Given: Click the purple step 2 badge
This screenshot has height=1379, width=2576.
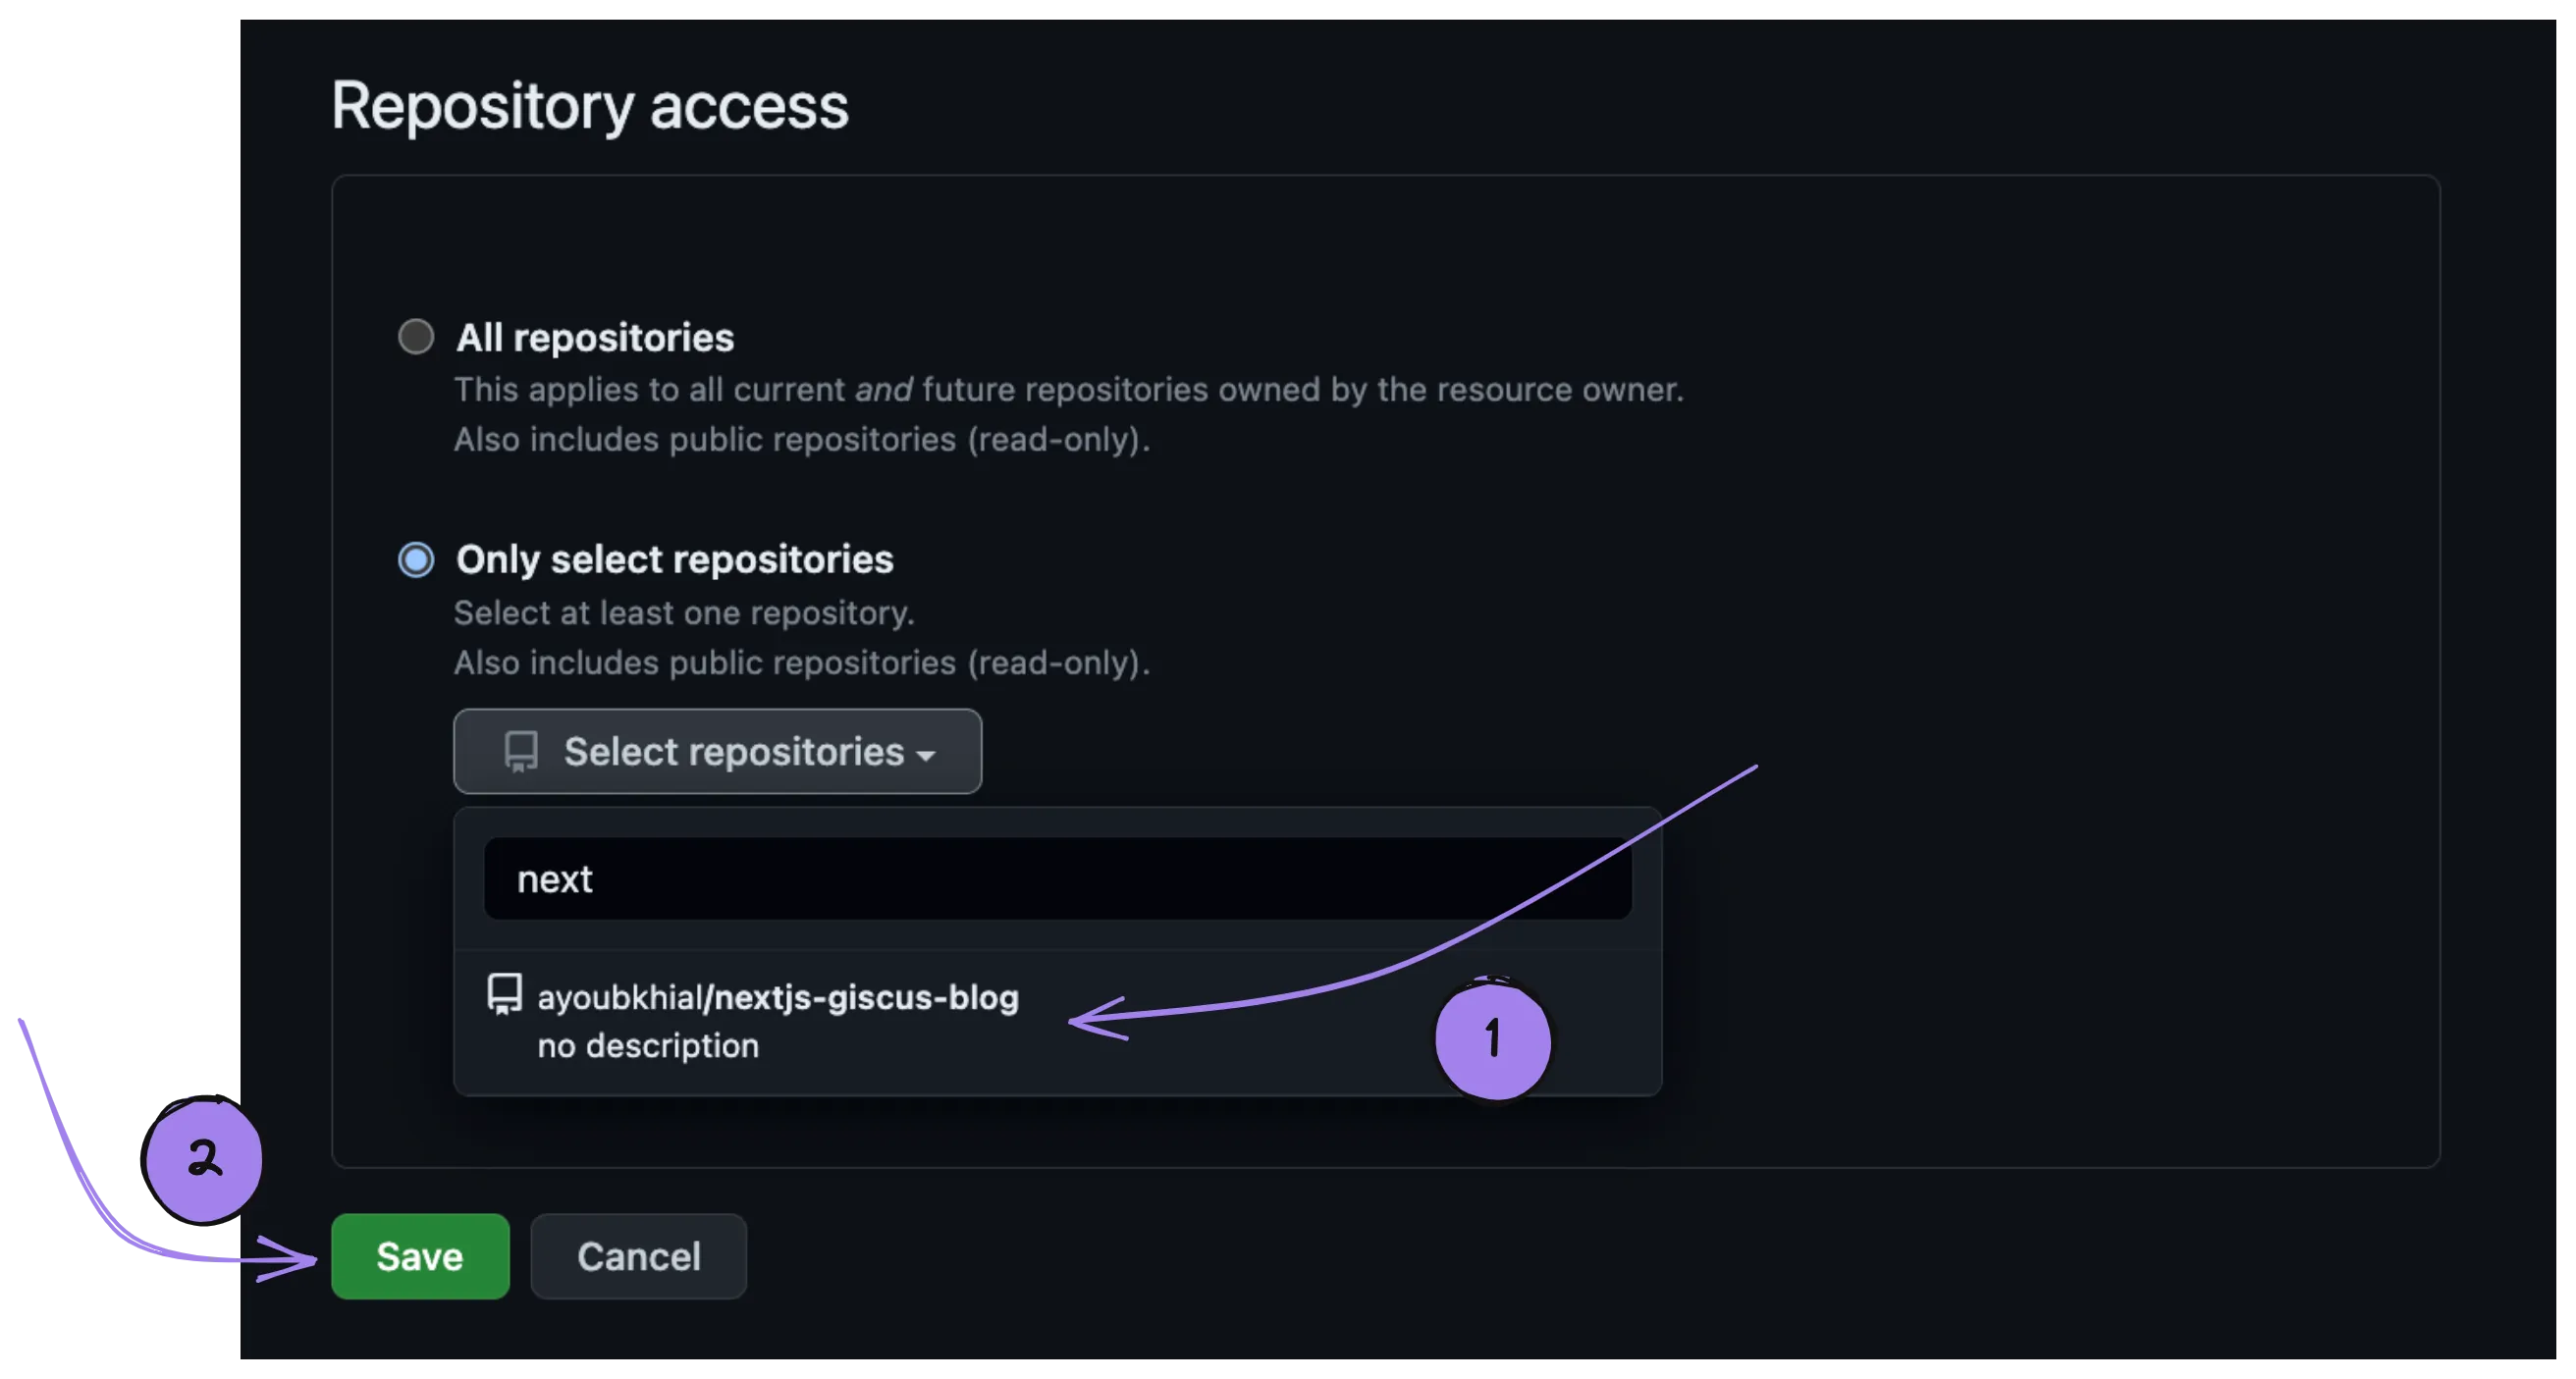Looking at the screenshot, I should [204, 1160].
